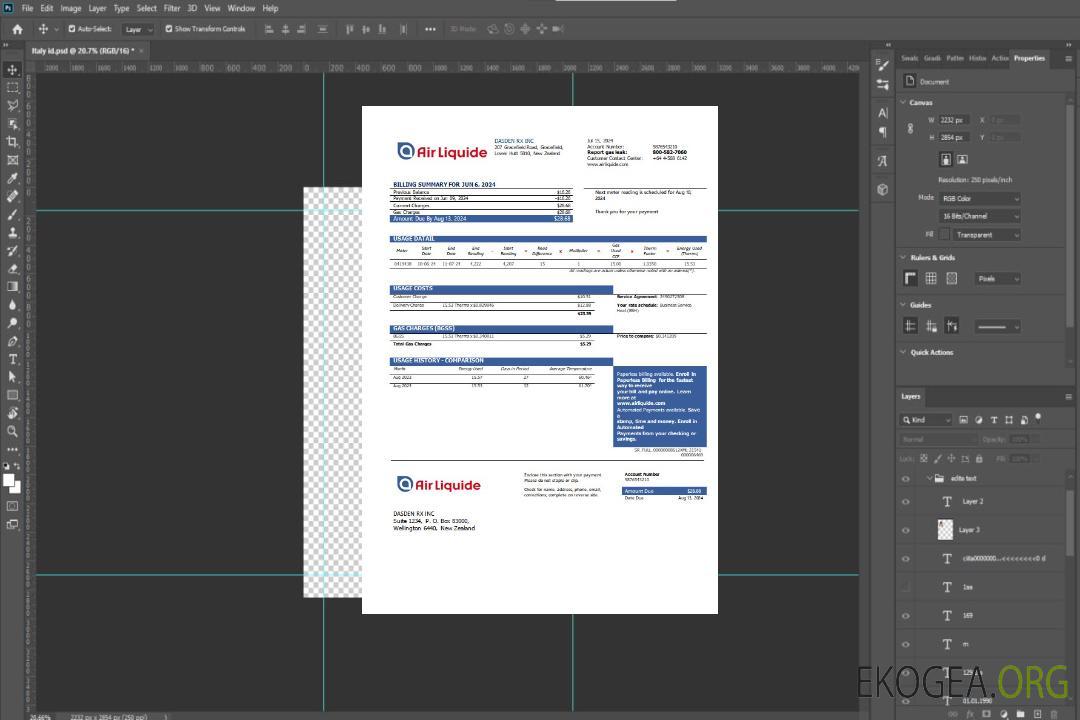Open the Window menu
Screen dimensions: 1080x720
241,8
